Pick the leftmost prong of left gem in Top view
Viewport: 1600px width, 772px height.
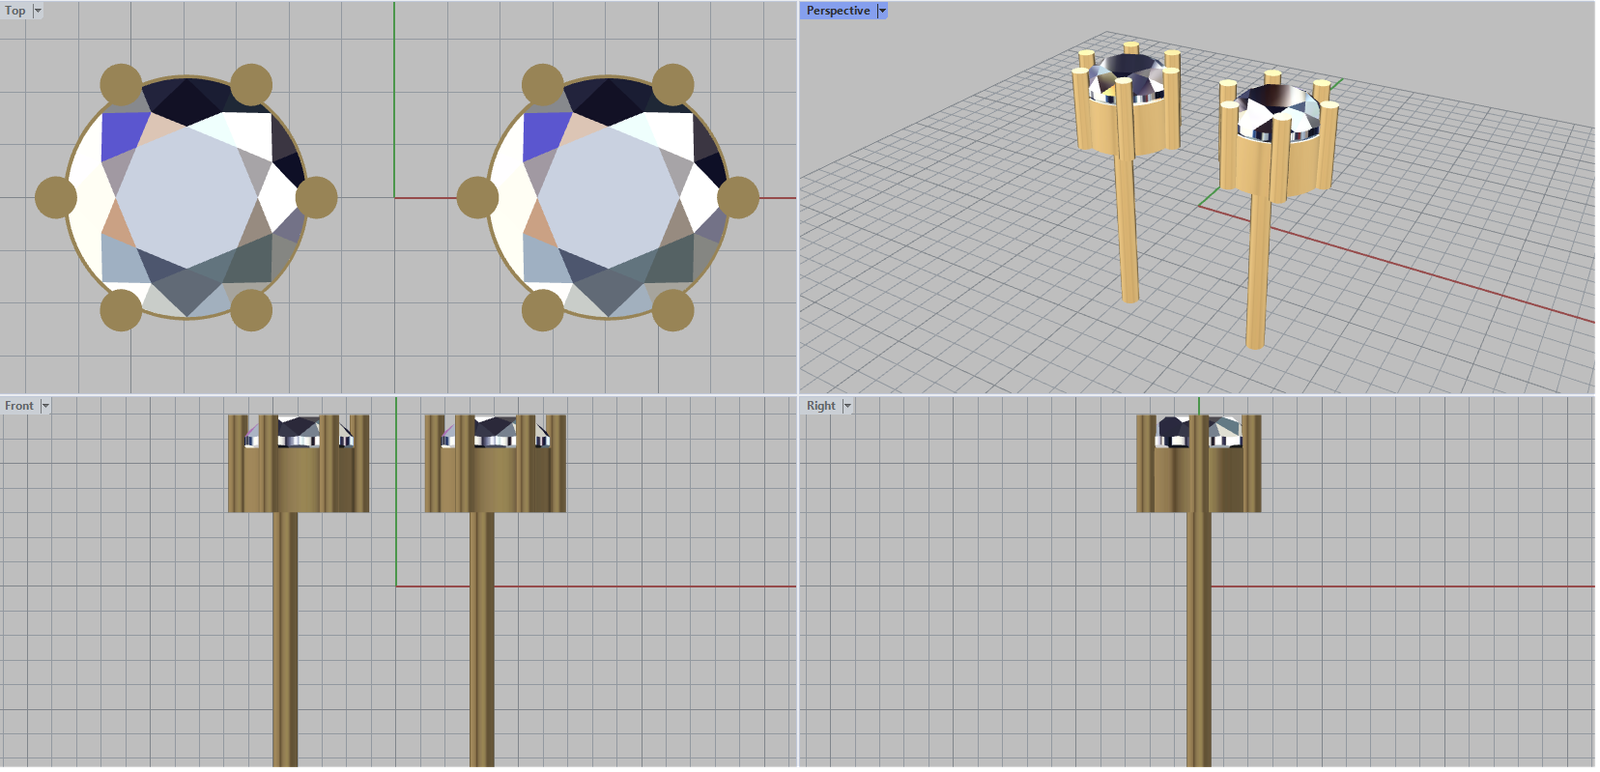click(x=56, y=197)
